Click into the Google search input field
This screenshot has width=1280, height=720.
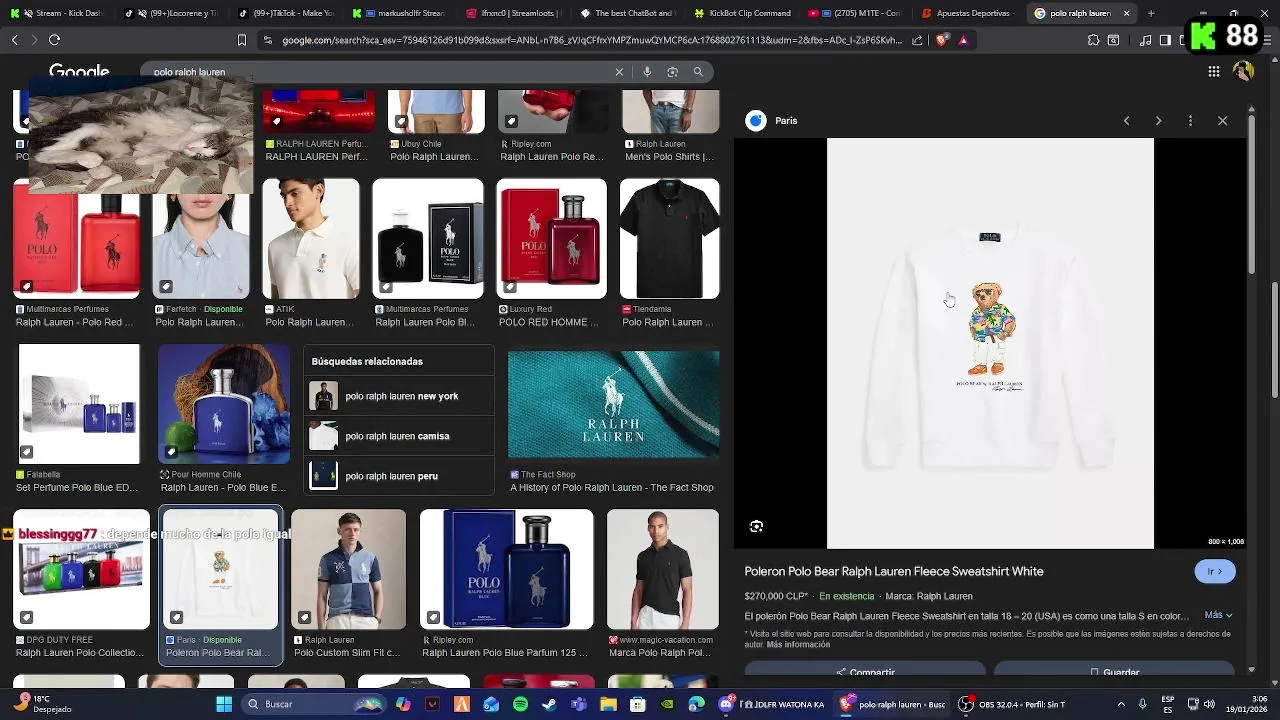point(380,72)
